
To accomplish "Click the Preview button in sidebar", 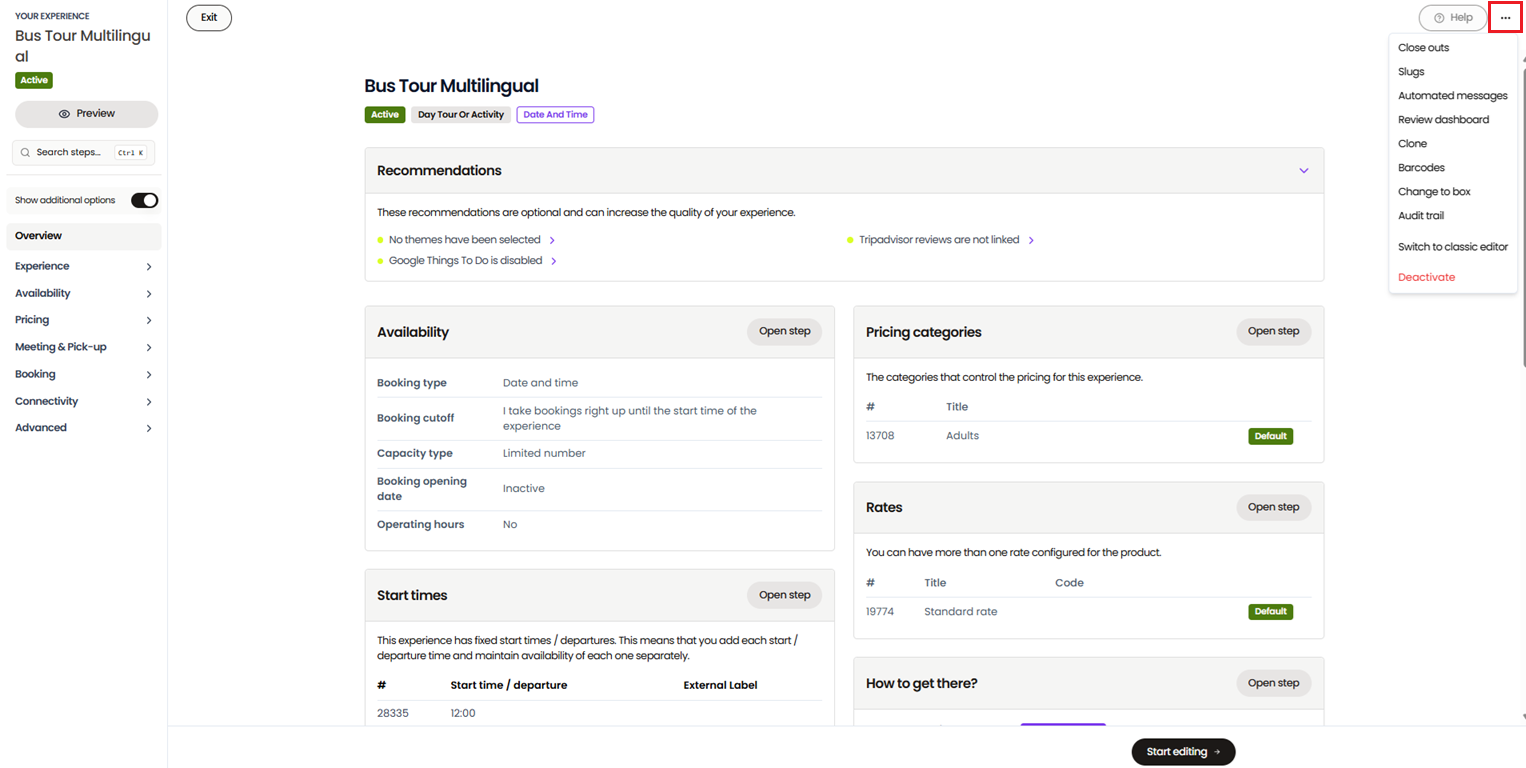I will pos(87,114).
